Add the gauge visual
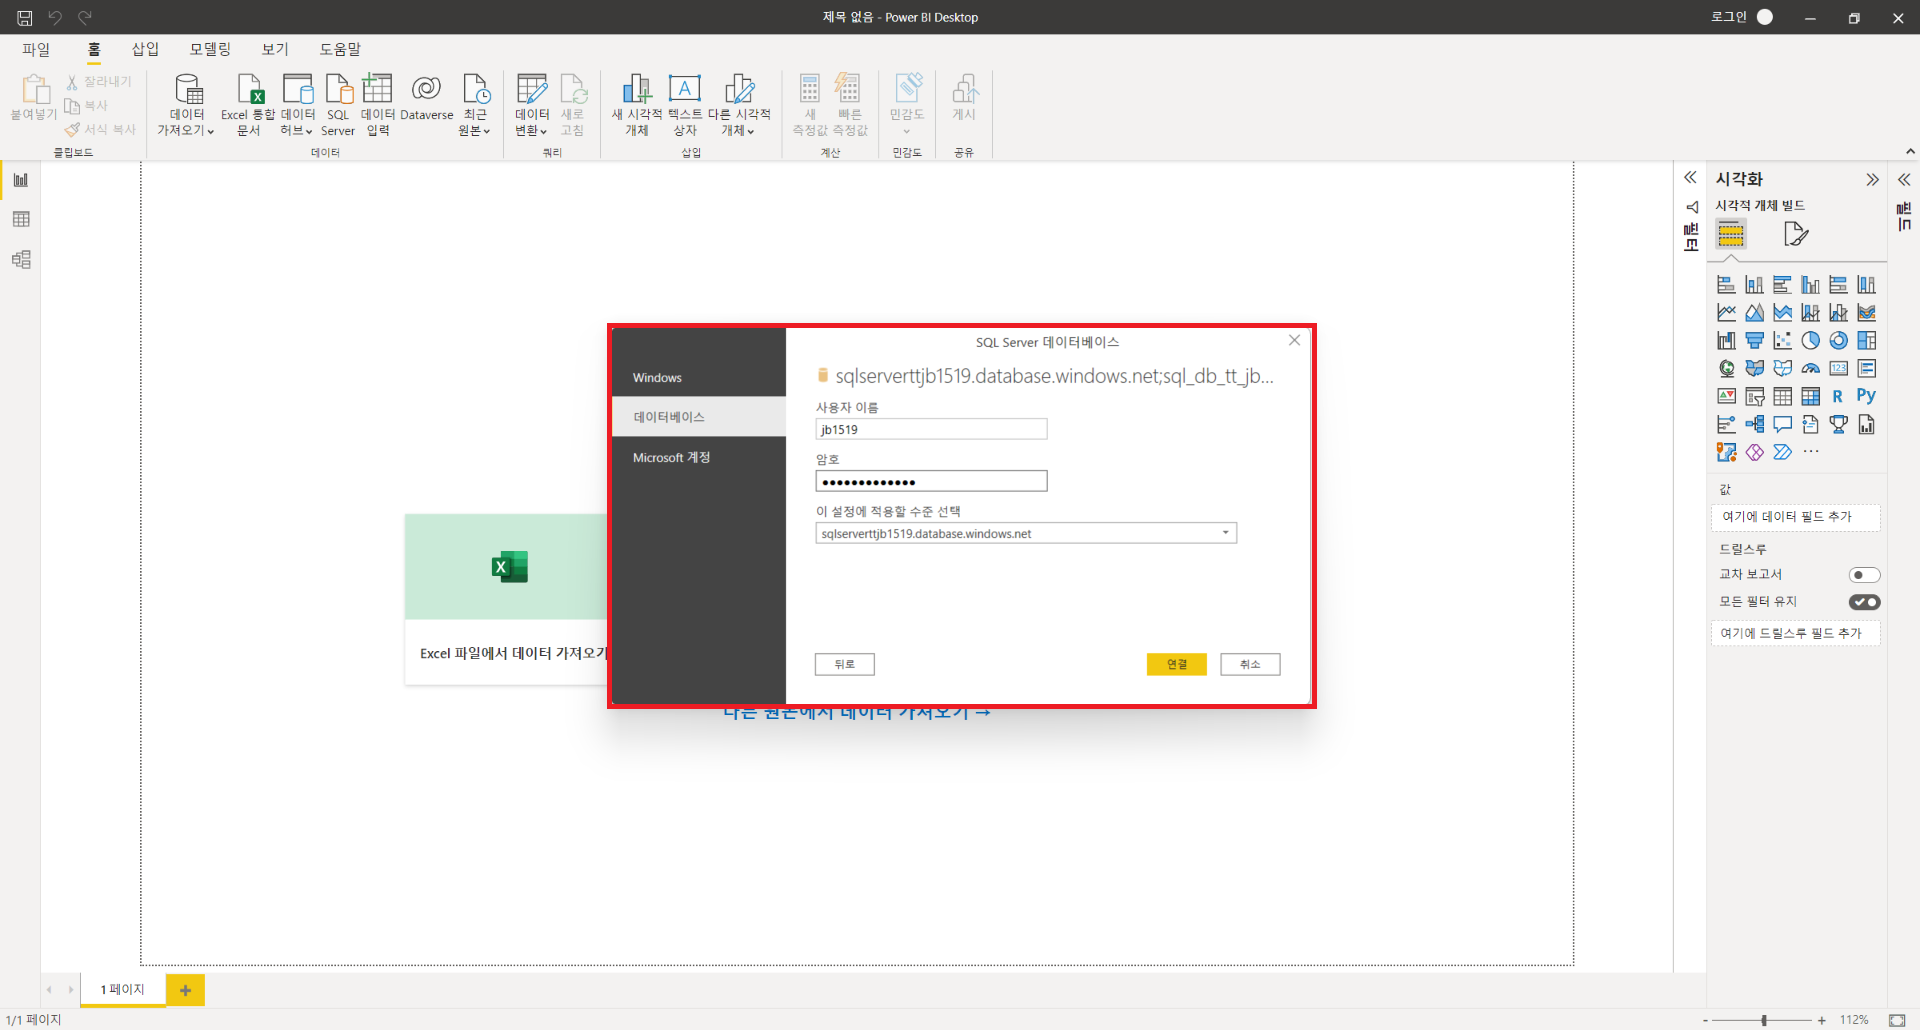 1810,369
